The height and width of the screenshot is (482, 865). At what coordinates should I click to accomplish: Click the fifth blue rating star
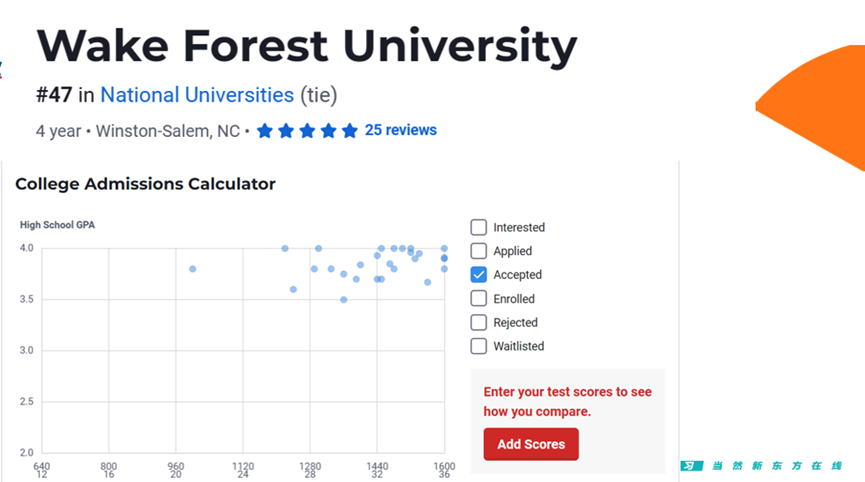[x=350, y=131]
